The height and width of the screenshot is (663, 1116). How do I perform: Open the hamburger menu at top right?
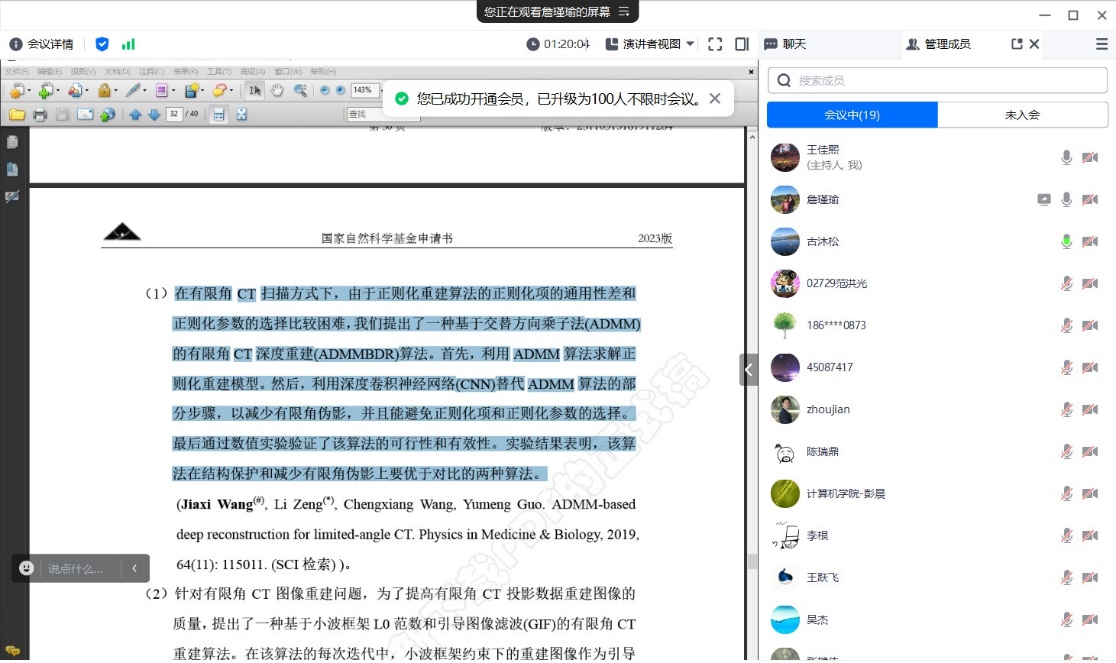[1101, 44]
